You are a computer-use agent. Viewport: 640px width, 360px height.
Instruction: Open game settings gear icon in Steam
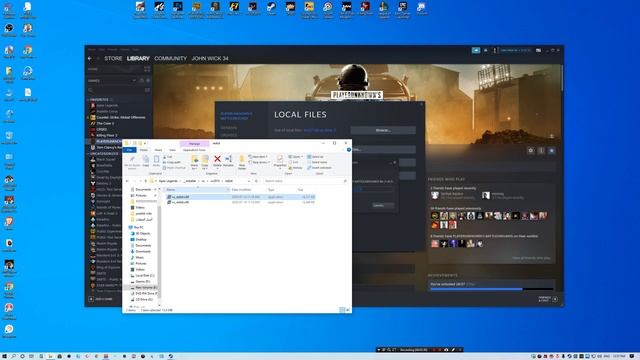click(x=531, y=150)
